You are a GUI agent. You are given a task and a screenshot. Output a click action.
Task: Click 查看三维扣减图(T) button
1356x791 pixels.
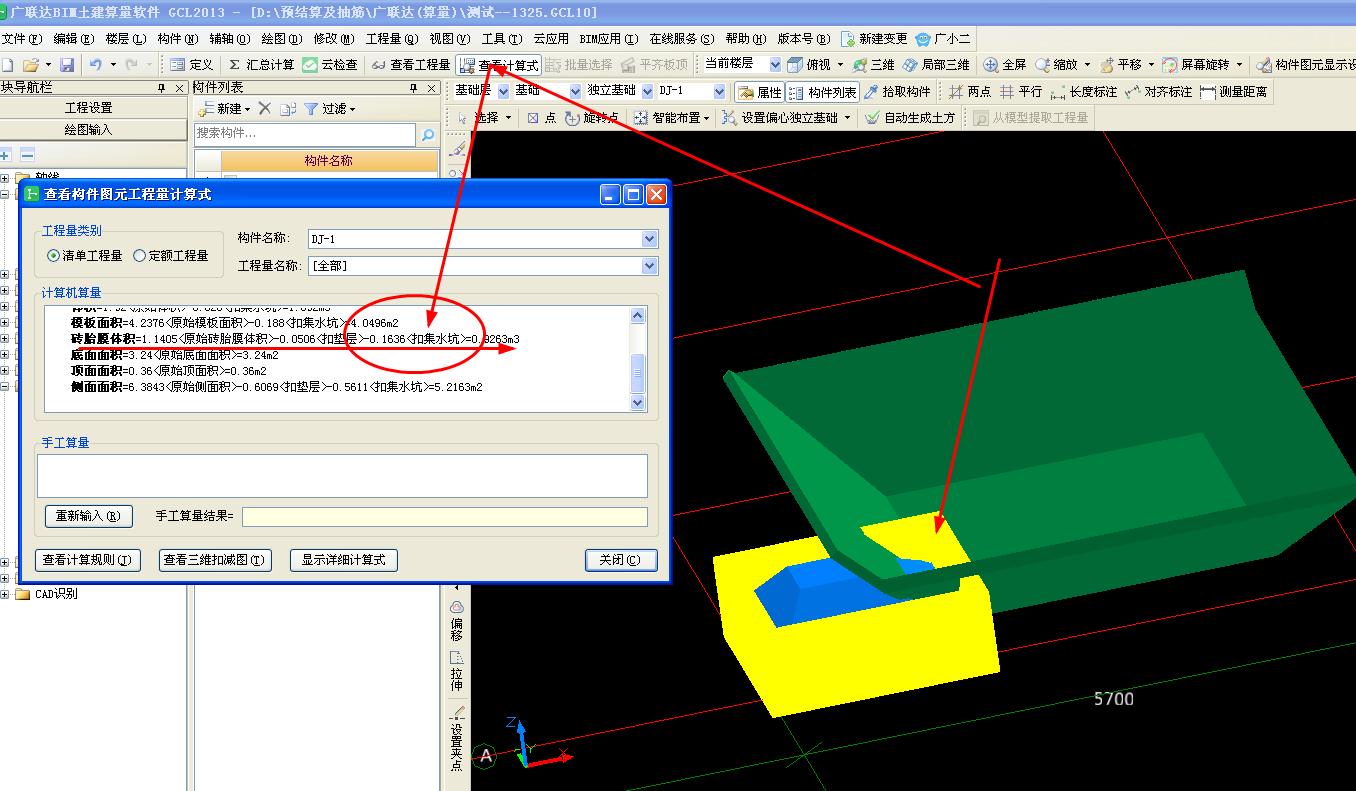coord(216,560)
